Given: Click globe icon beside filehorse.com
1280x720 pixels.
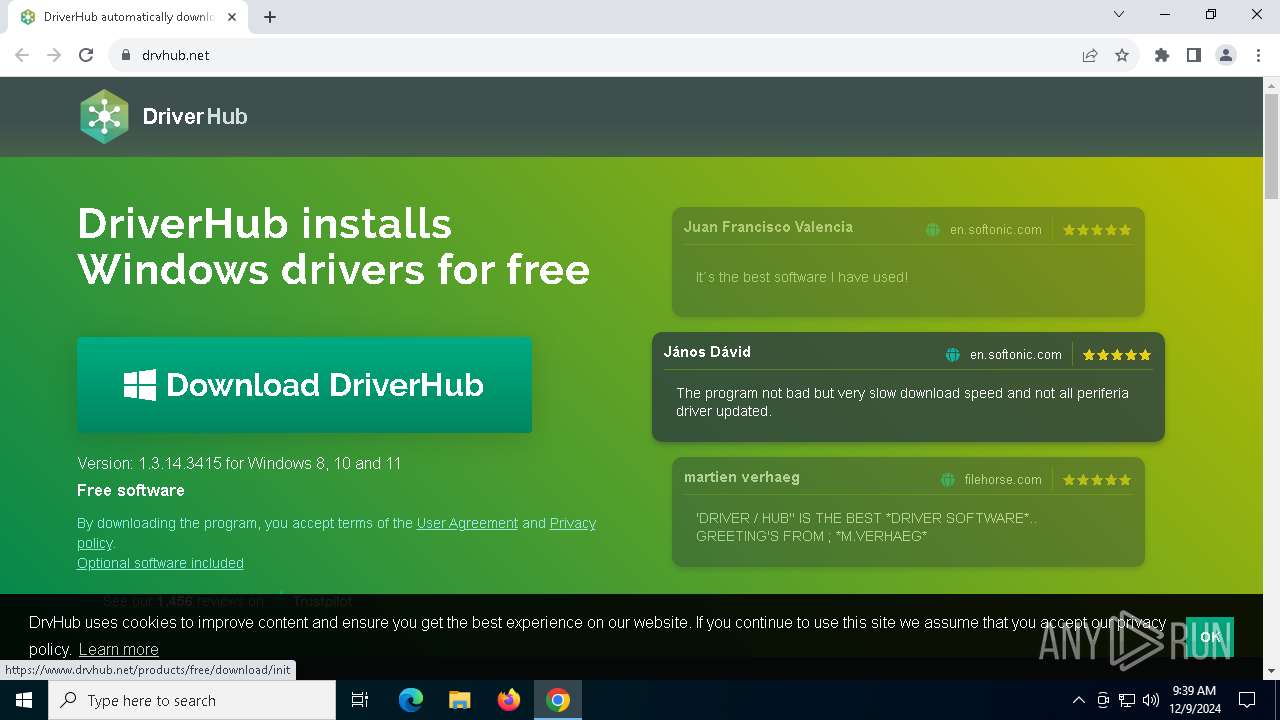Looking at the screenshot, I should pyautogui.click(x=947, y=480).
